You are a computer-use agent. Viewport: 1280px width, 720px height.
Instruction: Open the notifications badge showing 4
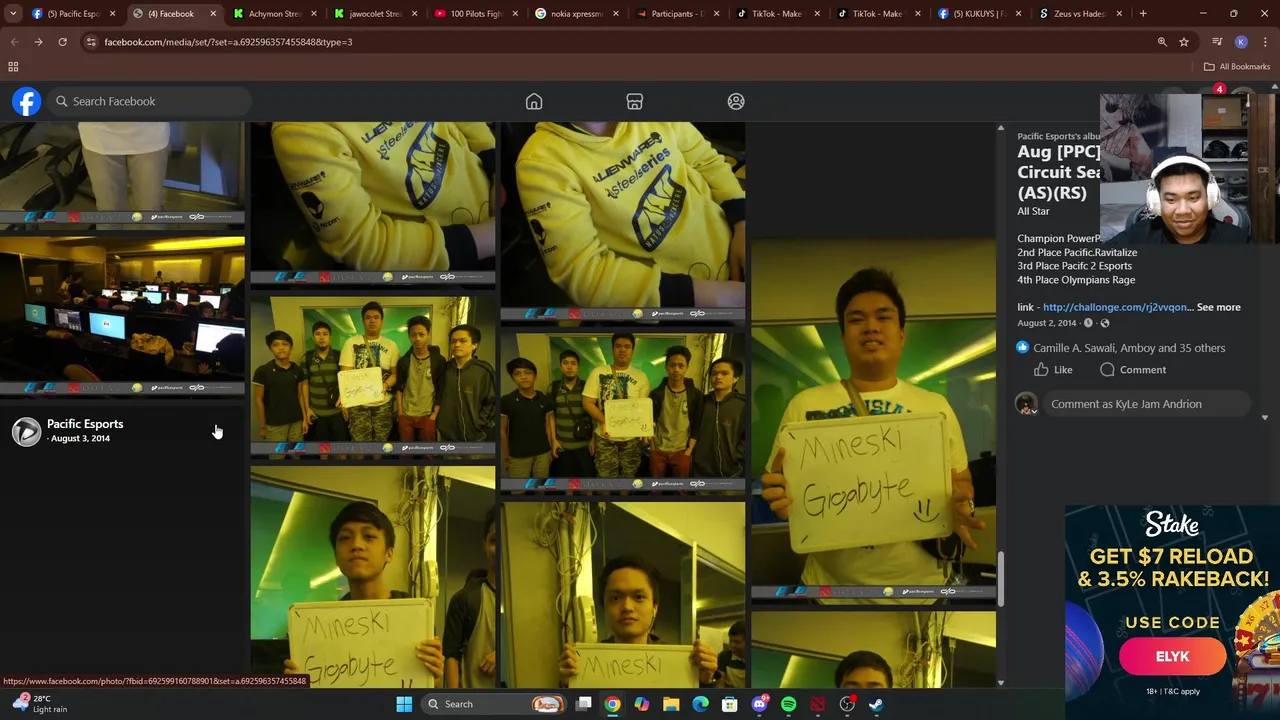(x=1219, y=90)
